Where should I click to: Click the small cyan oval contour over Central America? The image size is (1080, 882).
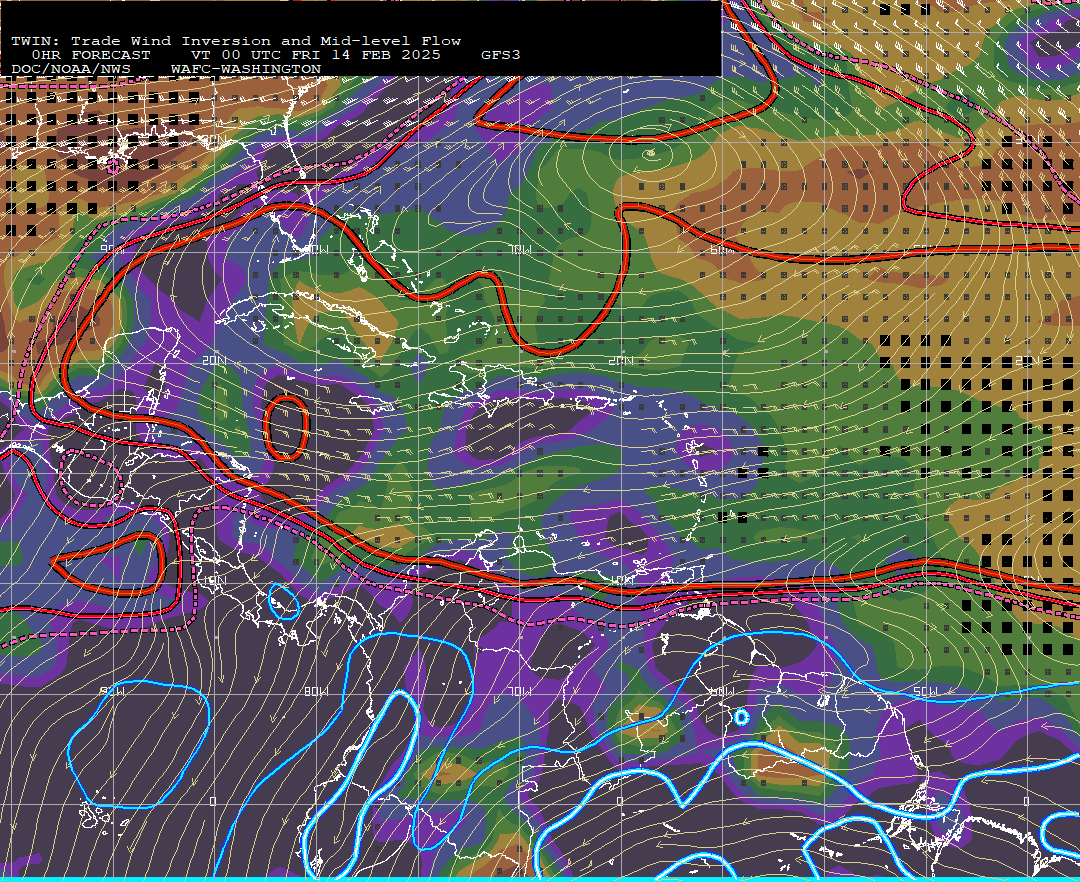(x=284, y=602)
